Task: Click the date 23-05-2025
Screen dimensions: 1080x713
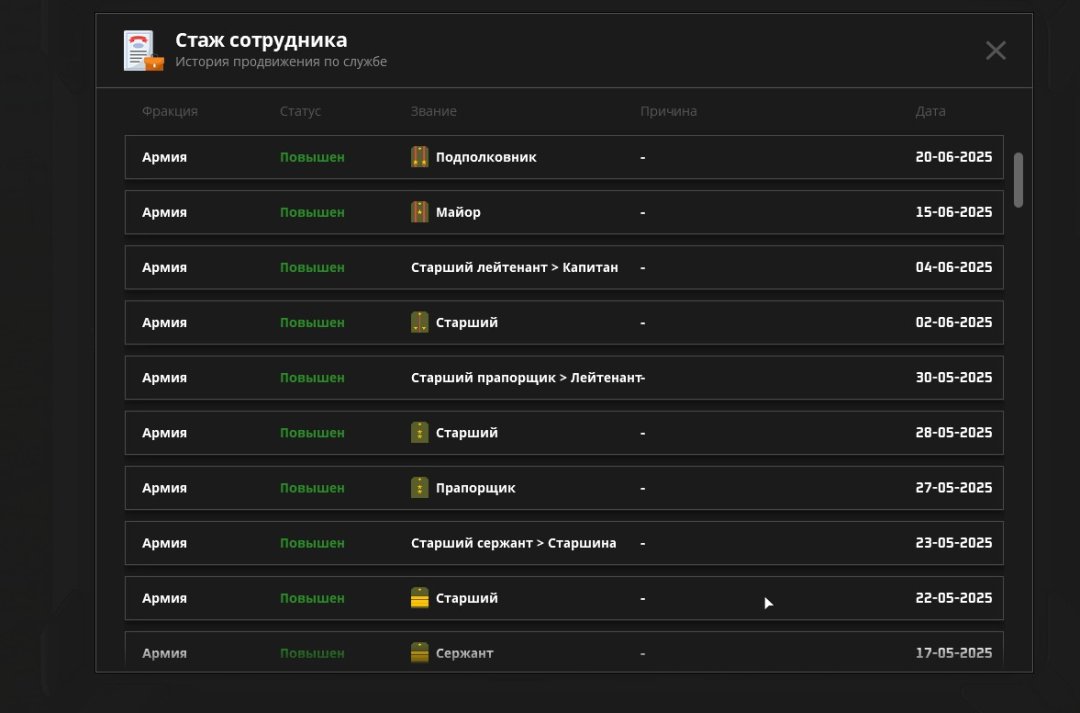Action: point(954,543)
